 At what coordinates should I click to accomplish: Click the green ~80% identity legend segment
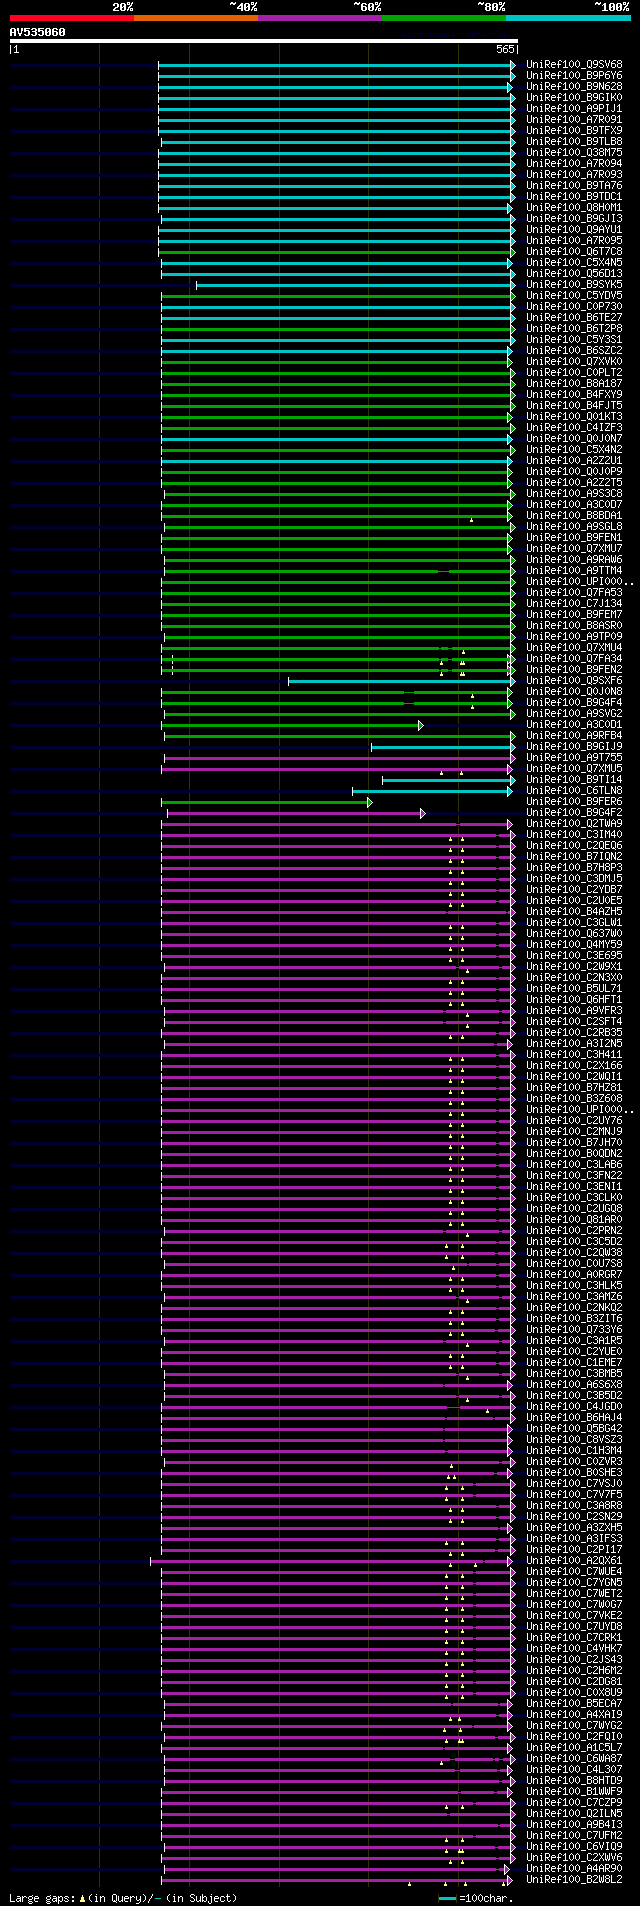click(444, 17)
